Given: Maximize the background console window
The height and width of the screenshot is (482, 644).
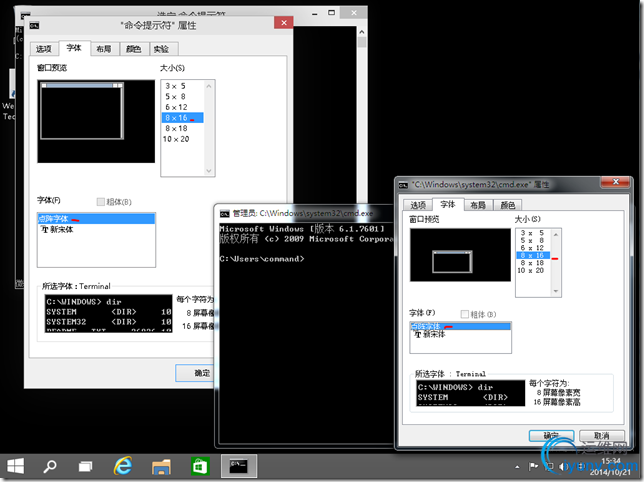Looking at the screenshot, I should pyautogui.click(x=331, y=13).
